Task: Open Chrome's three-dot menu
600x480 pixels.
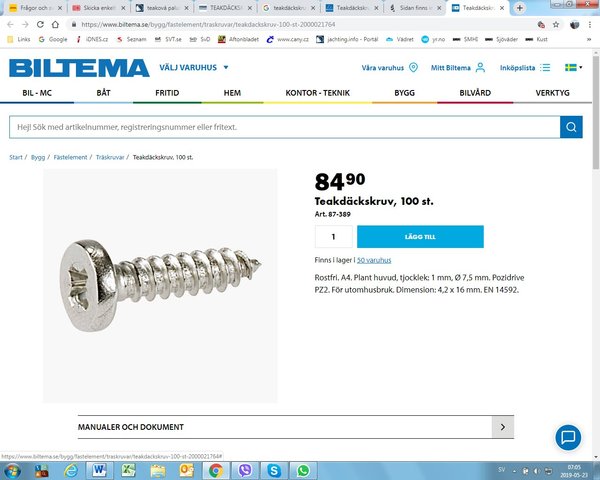Action: pyautogui.click(x=589, y=24)
